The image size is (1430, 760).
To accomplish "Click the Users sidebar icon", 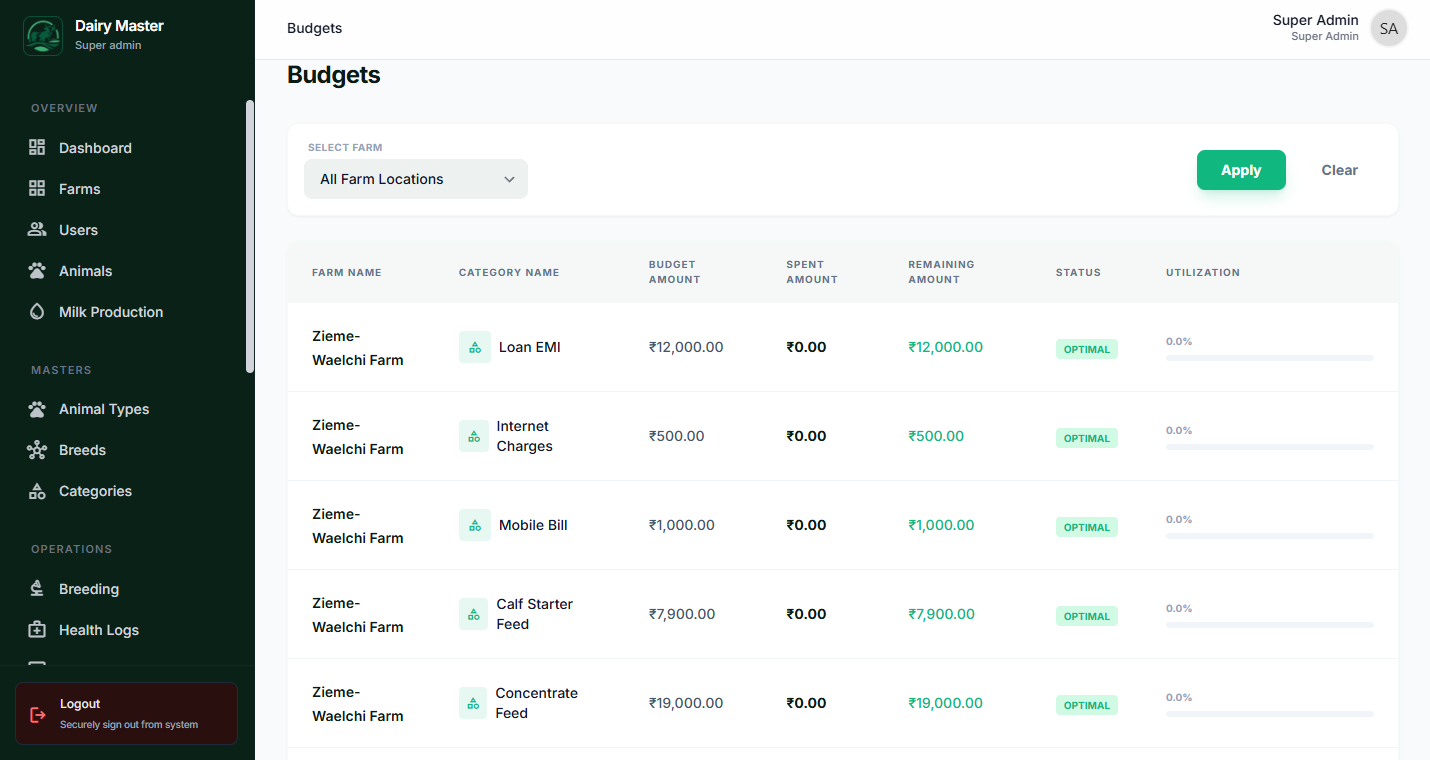I will pos(37,229).
